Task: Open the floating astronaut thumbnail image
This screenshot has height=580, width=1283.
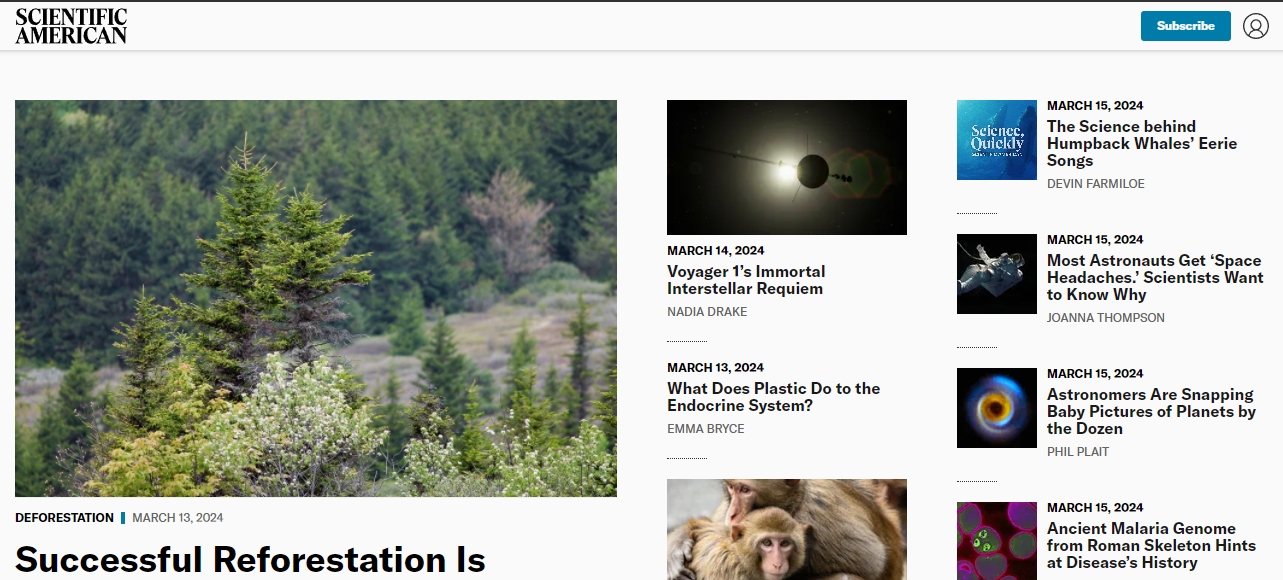Action: 997,274
